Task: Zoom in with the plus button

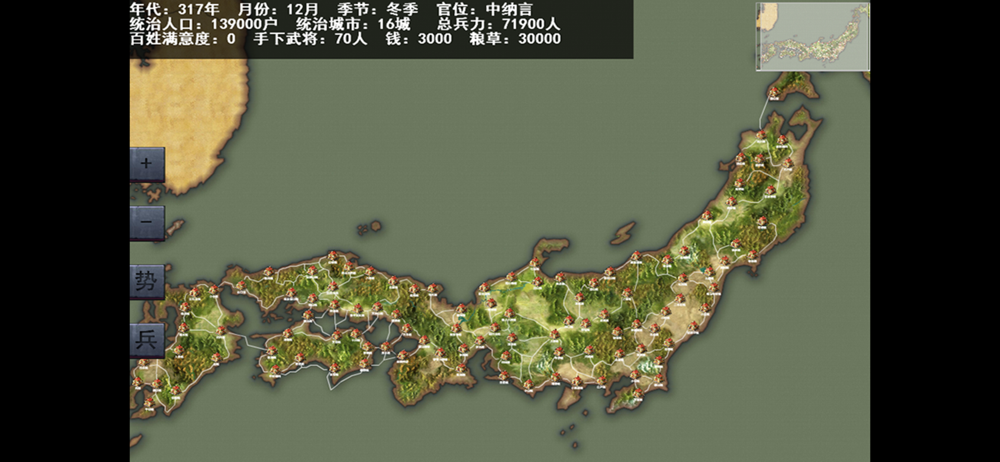Action: [x=147, y=165]
